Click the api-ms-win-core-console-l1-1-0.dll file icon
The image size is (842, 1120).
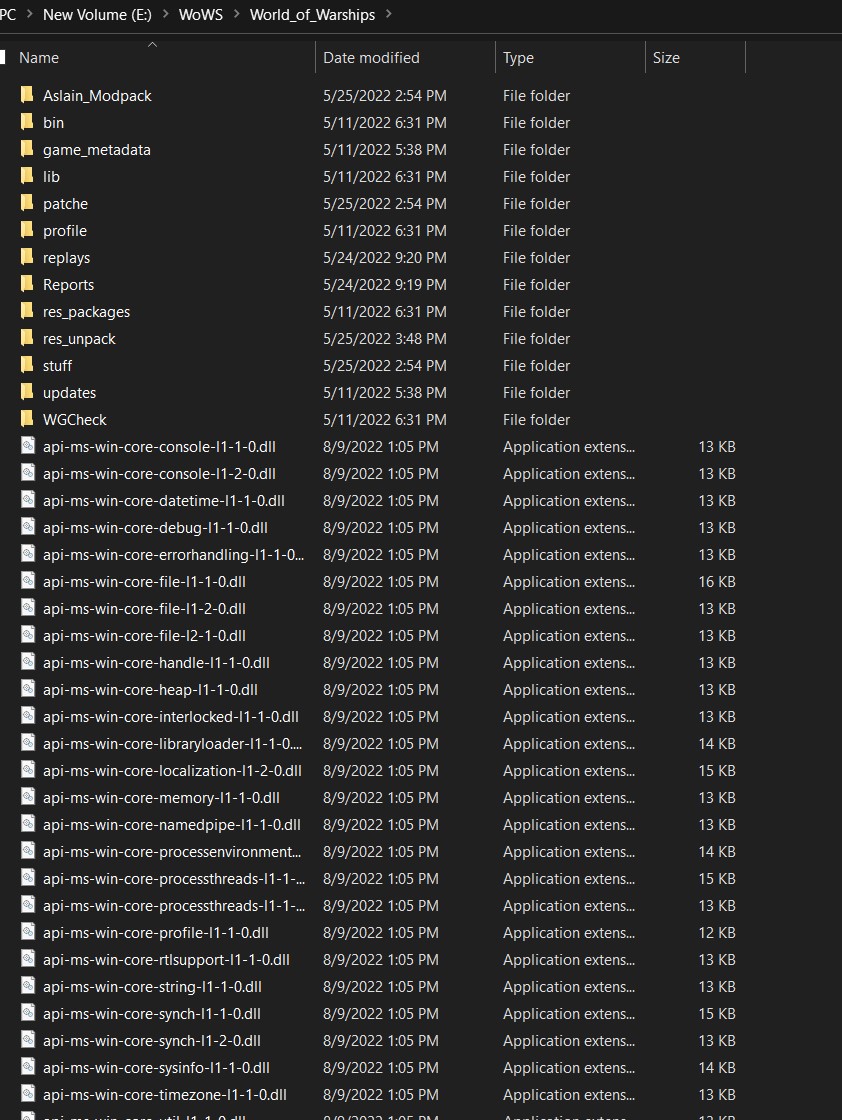[28, 446]
